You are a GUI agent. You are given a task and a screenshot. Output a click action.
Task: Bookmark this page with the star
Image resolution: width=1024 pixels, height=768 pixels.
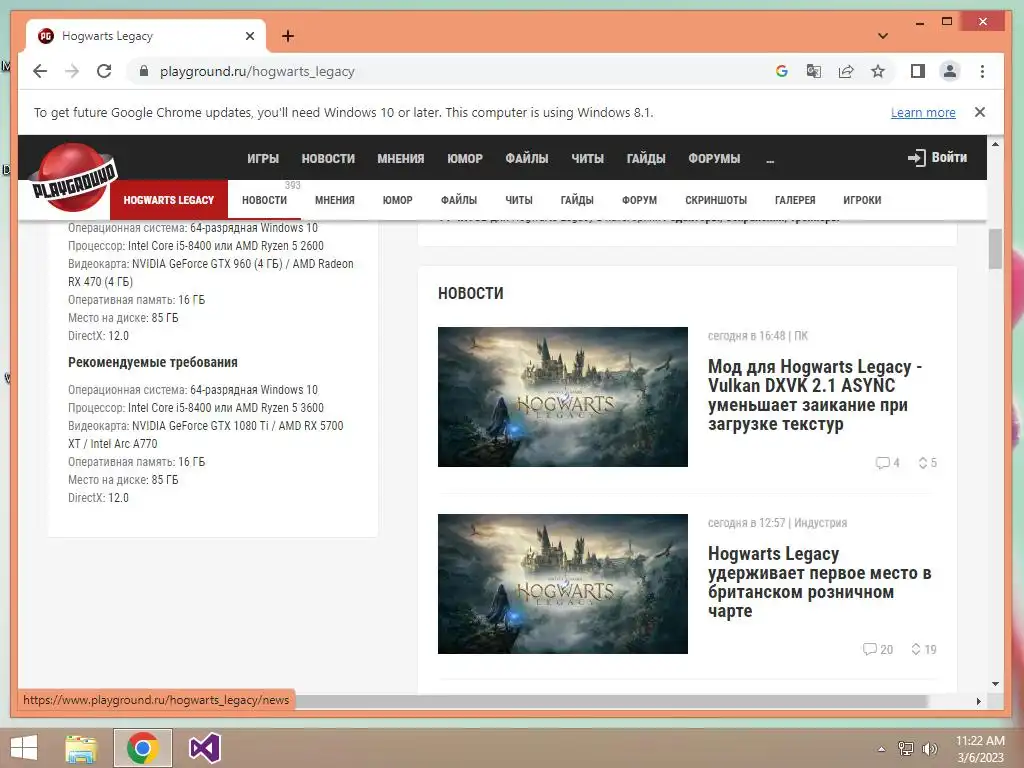pos(878,71)
